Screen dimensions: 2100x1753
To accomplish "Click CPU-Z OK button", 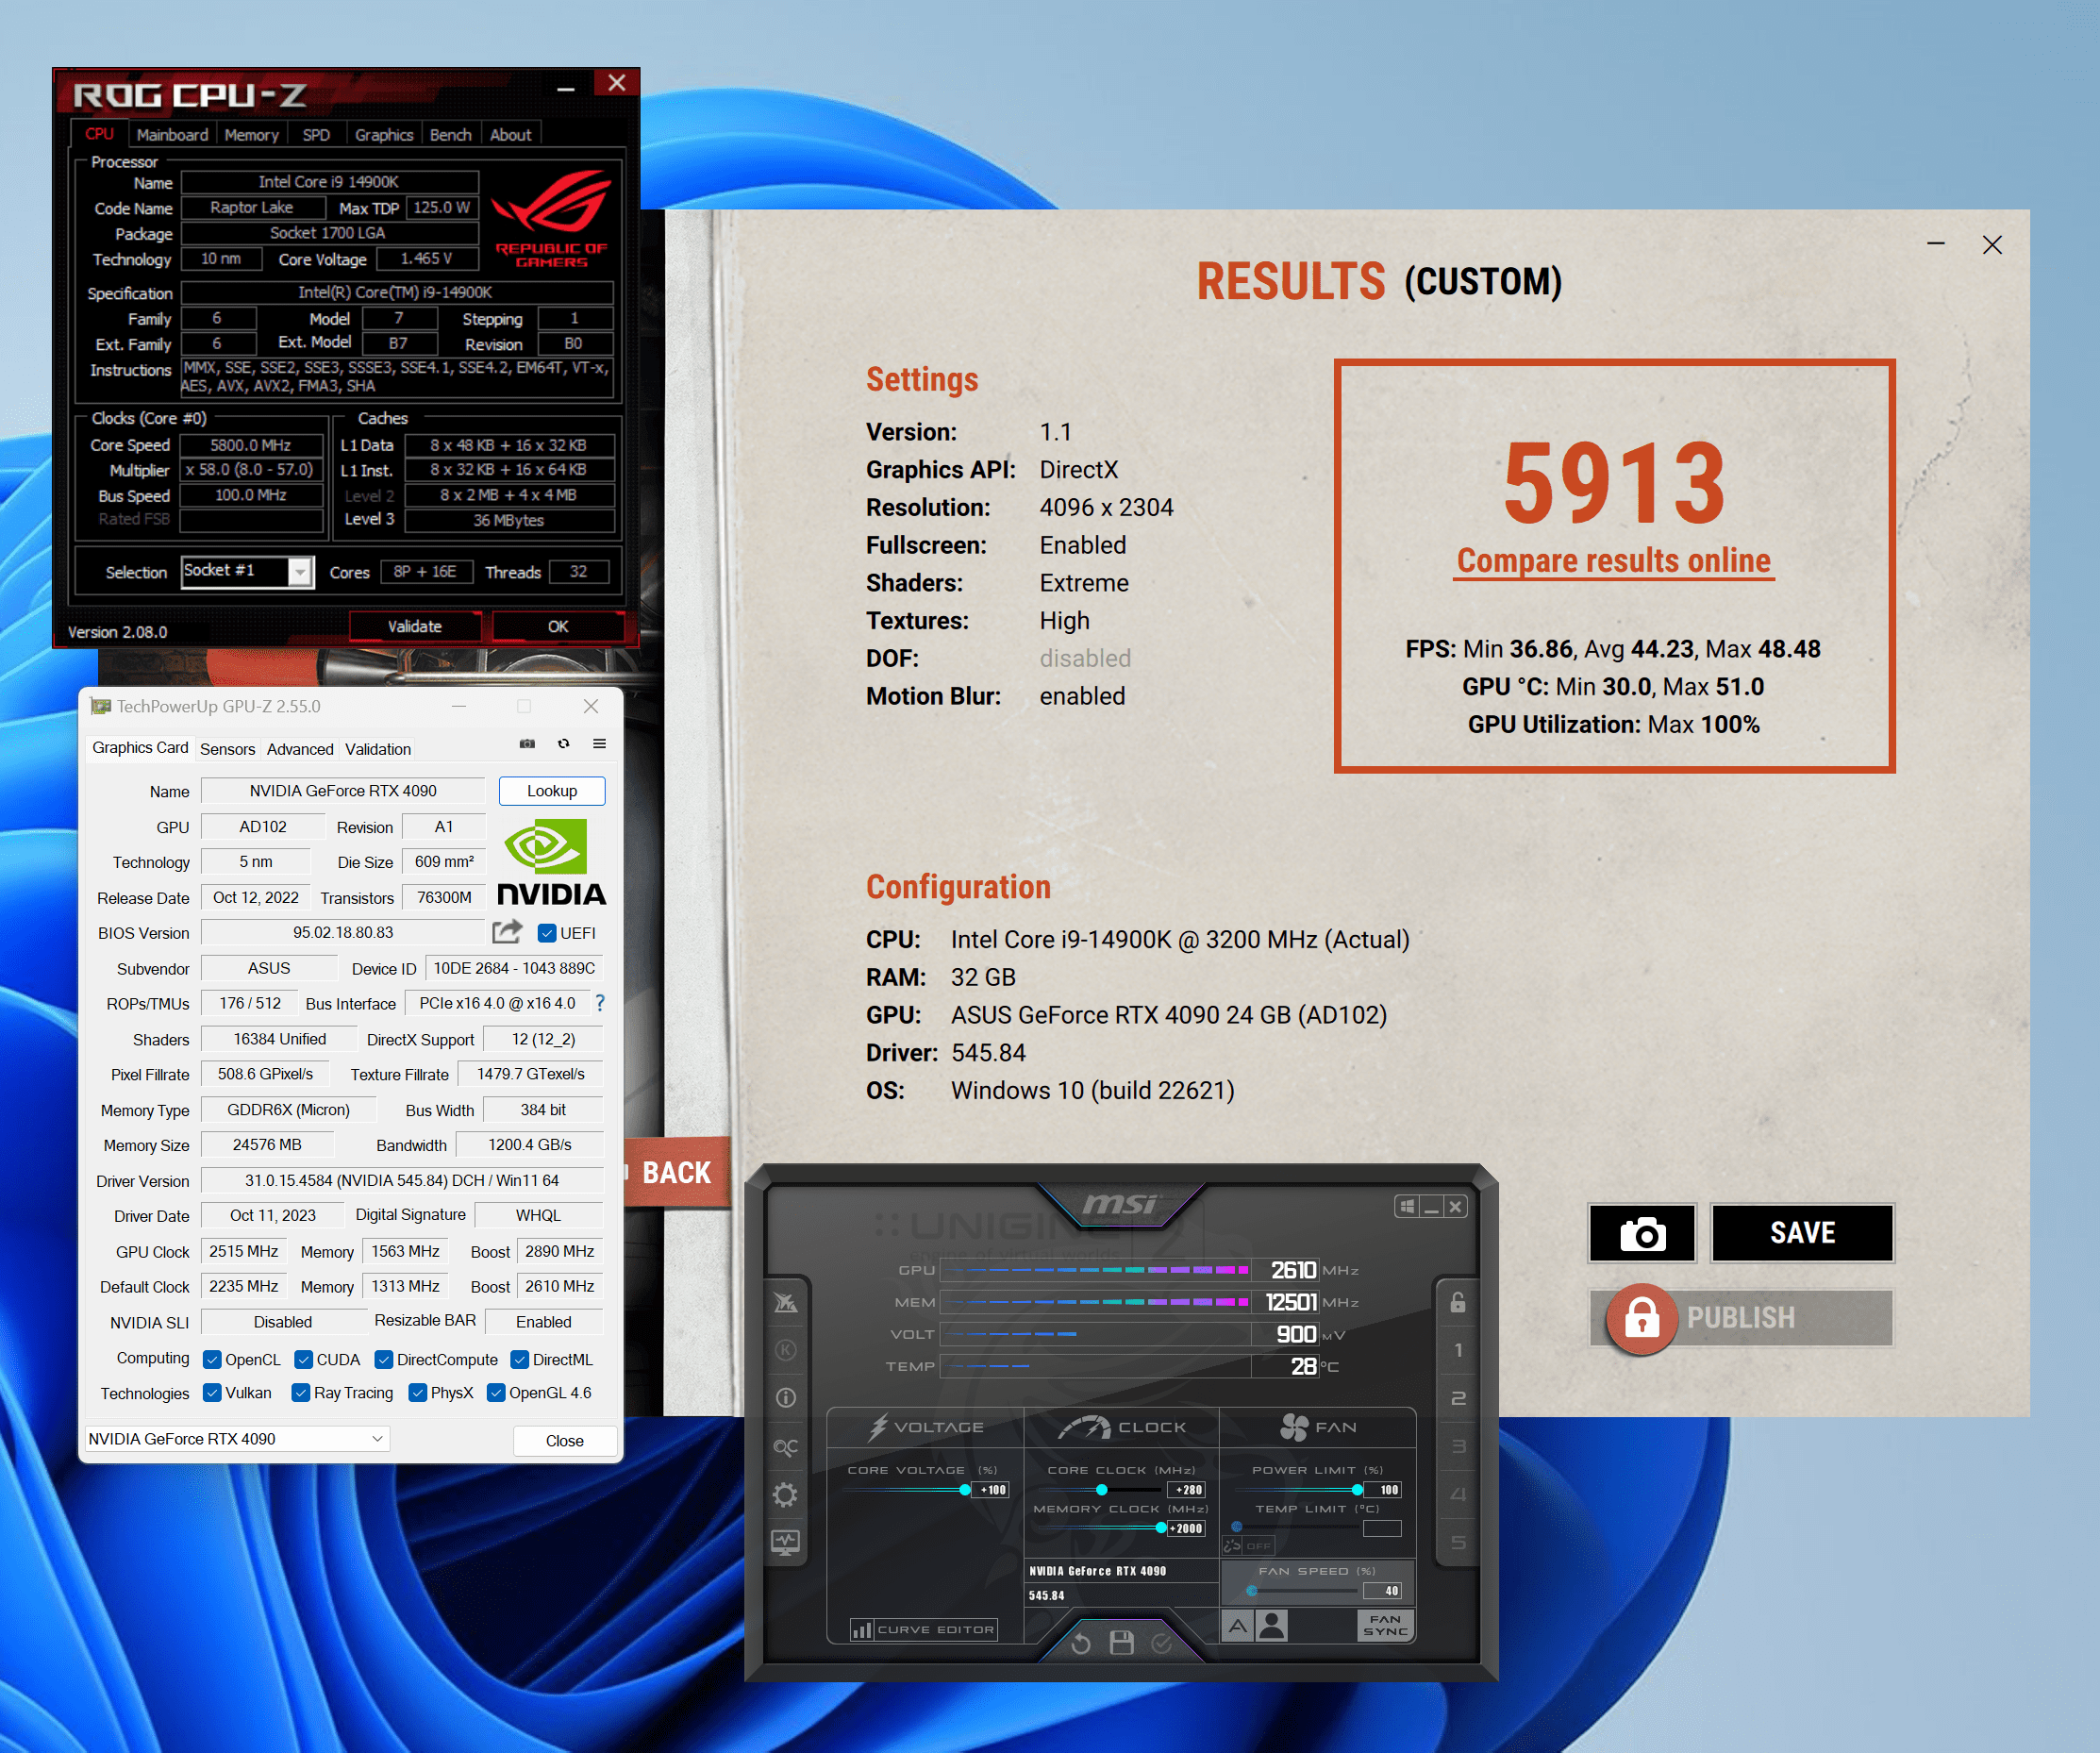I will point(558,626).
